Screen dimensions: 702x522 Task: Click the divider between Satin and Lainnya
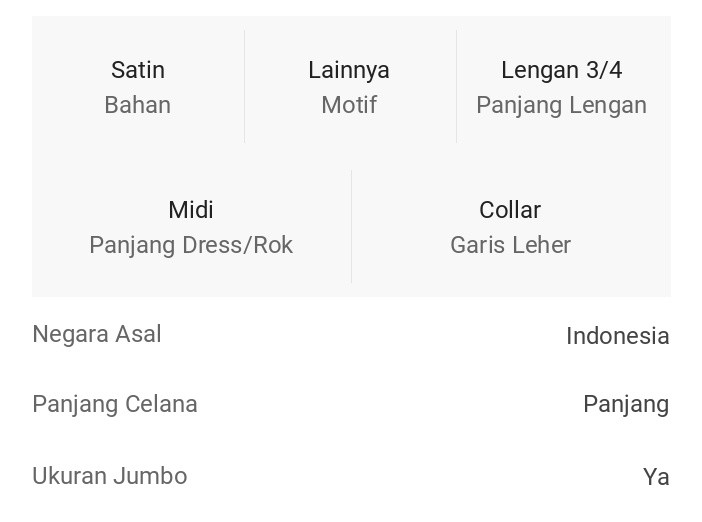coord(244,86)
